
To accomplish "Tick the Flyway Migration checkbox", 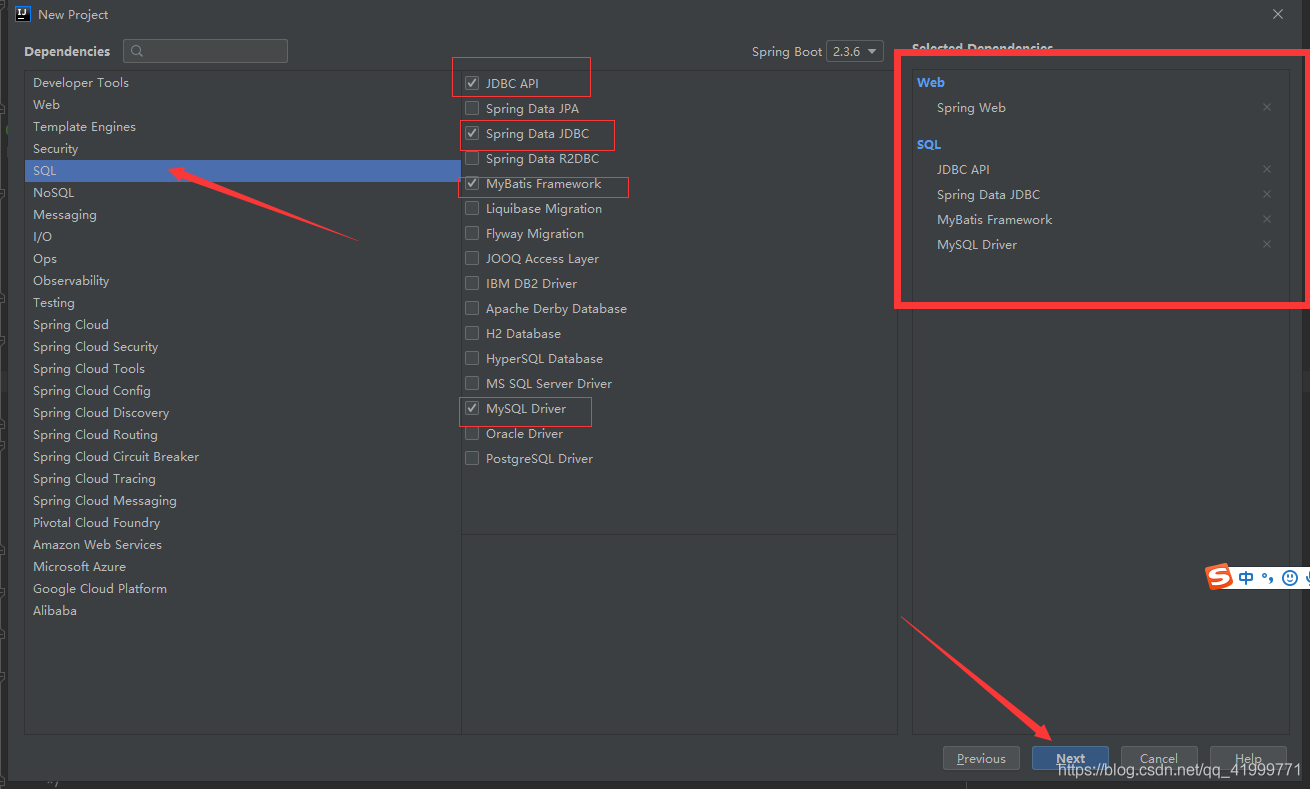I will point(472,233).
